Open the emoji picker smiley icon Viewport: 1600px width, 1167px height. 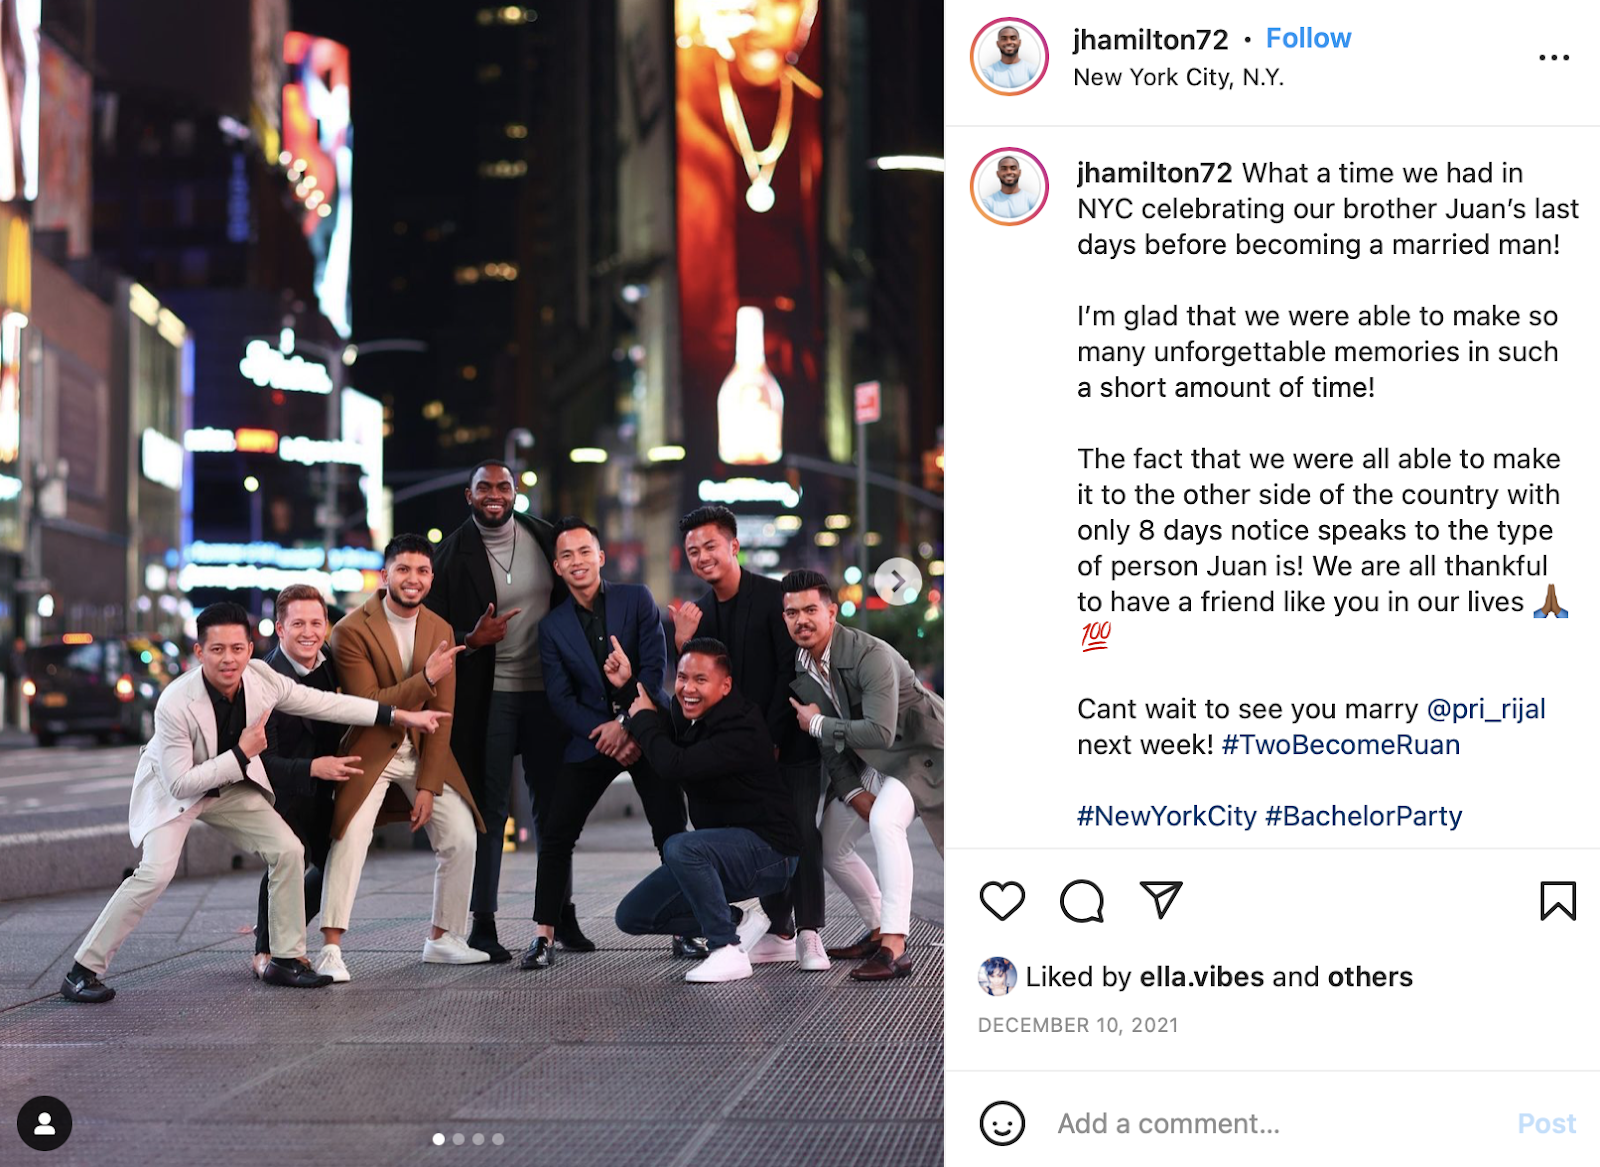(1002, 1123)
